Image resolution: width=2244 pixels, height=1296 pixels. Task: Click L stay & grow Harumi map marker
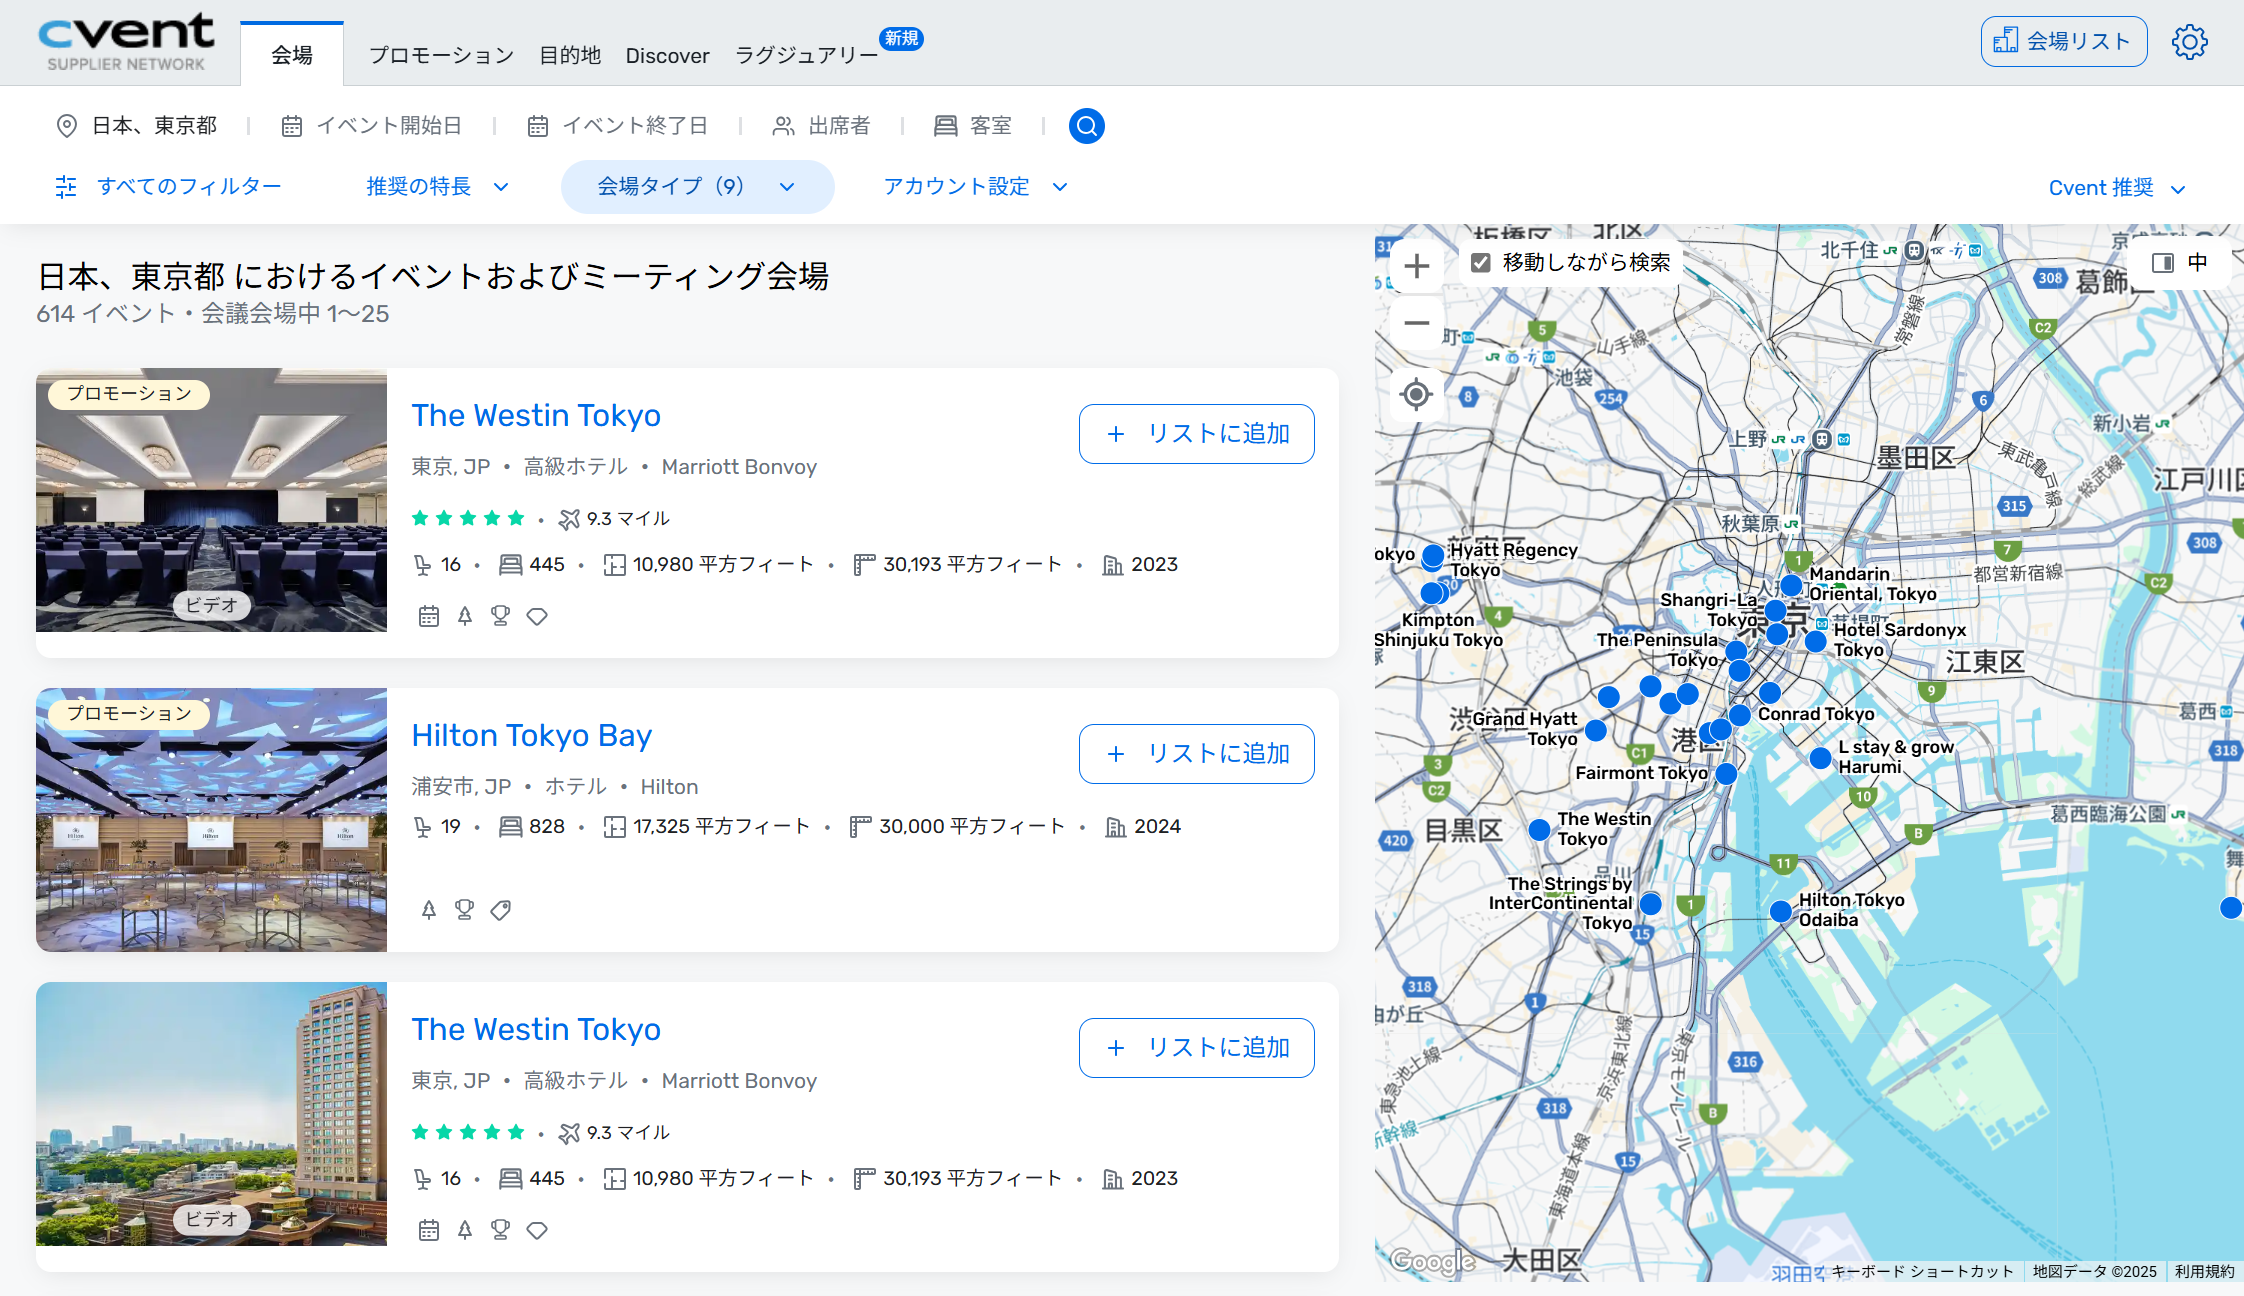1821,759
